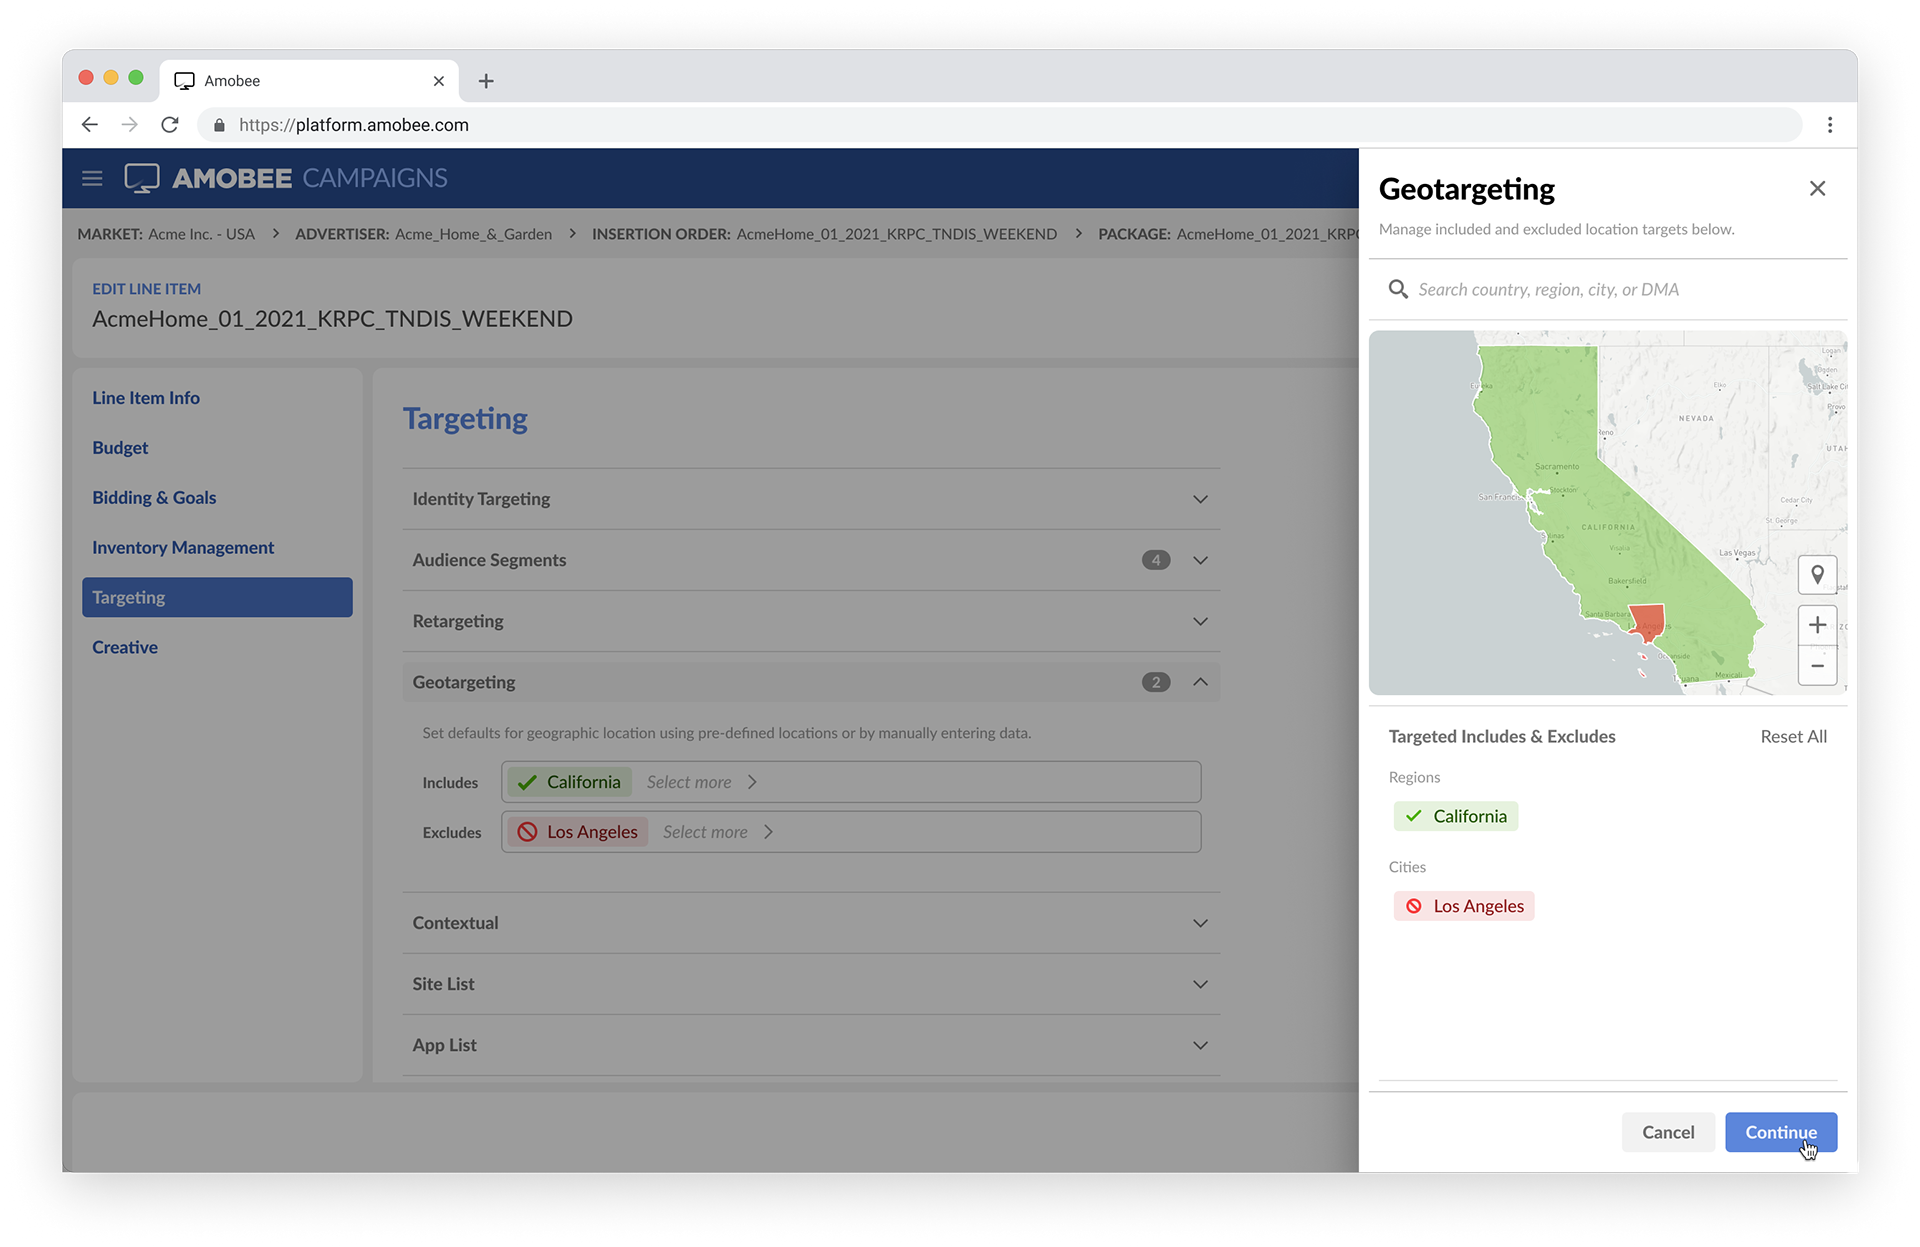Click the Advertiser Acme_Home_&_Garden breadcrumb
The image size is (1920, 1247).
(423, 234)
